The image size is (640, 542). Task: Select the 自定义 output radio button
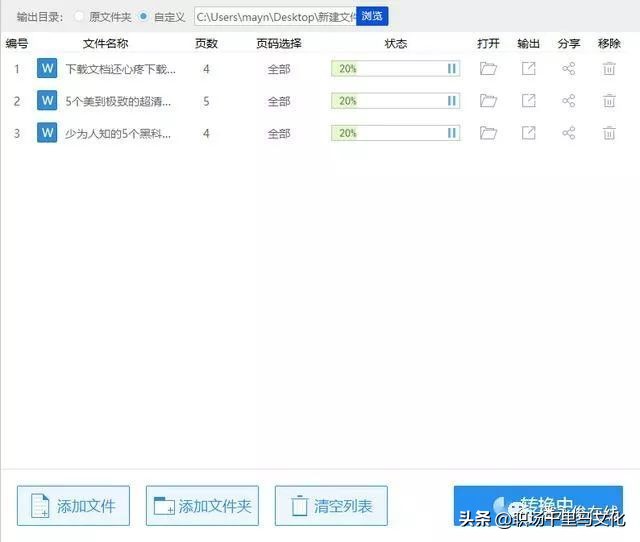point(143,17)
